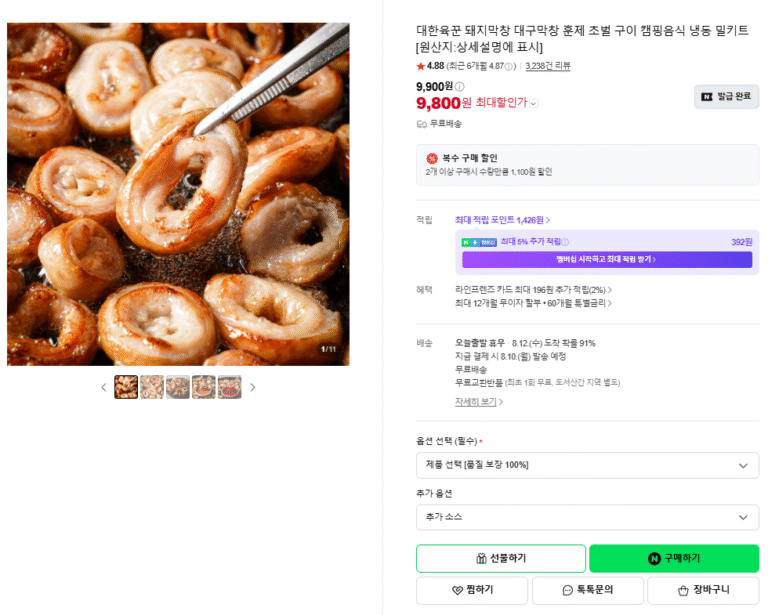Viewport: 768px width, 615px height.
Task: Add item to 장바구니 cart
Action: tap(703, 590)
